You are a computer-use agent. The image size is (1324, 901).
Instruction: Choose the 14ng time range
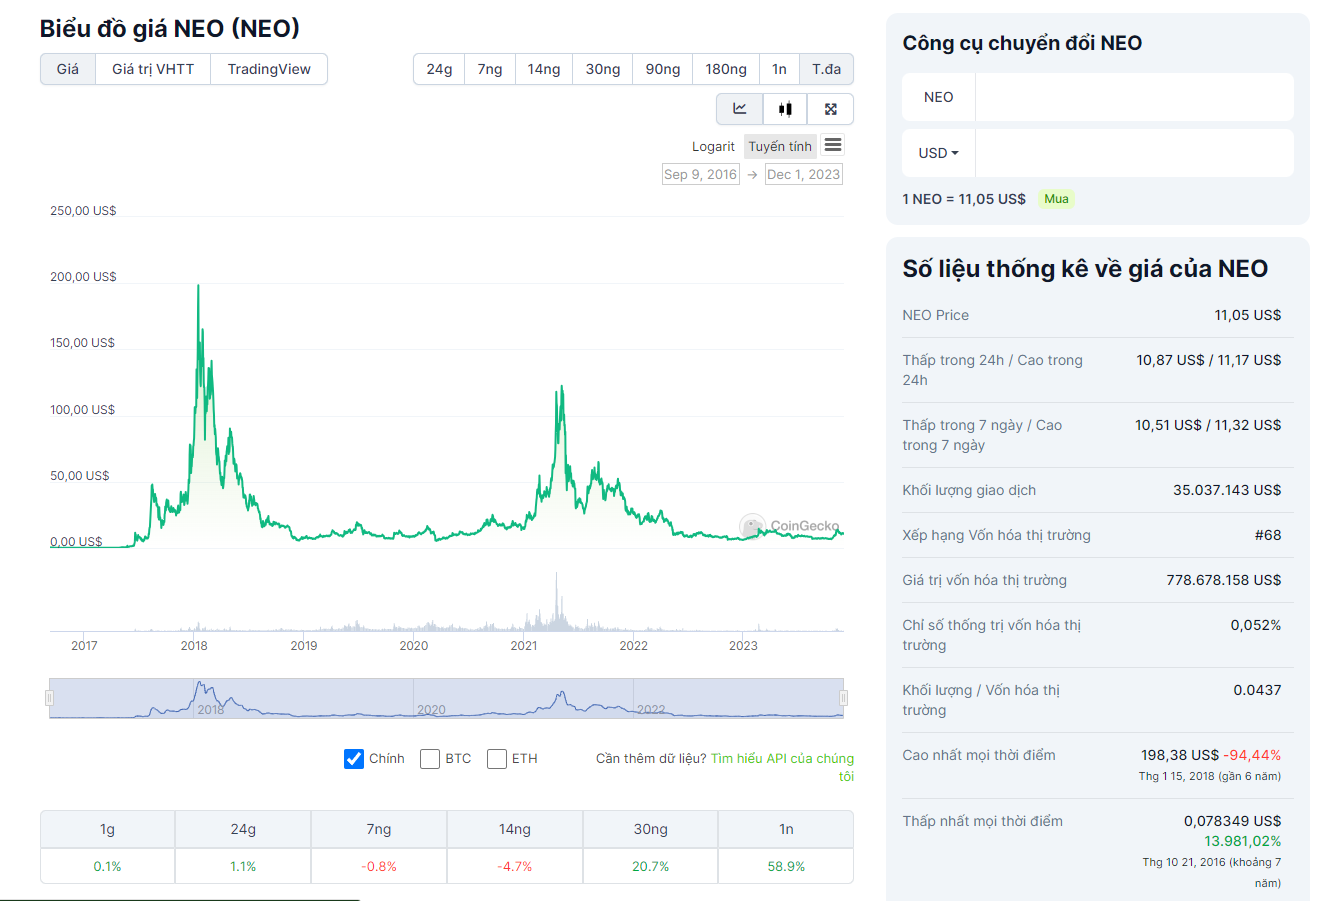[544, 69]
